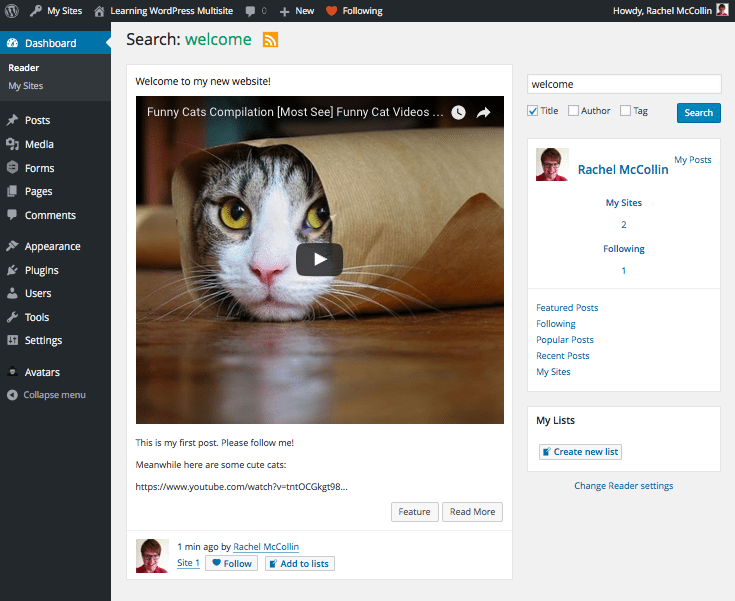Open the Site 1 link

point(188,563)
